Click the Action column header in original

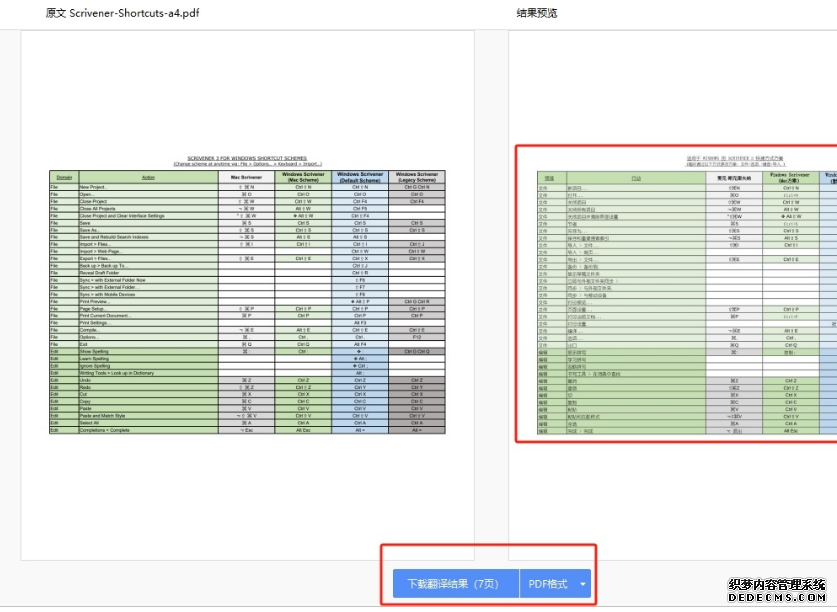click(148, 177)
